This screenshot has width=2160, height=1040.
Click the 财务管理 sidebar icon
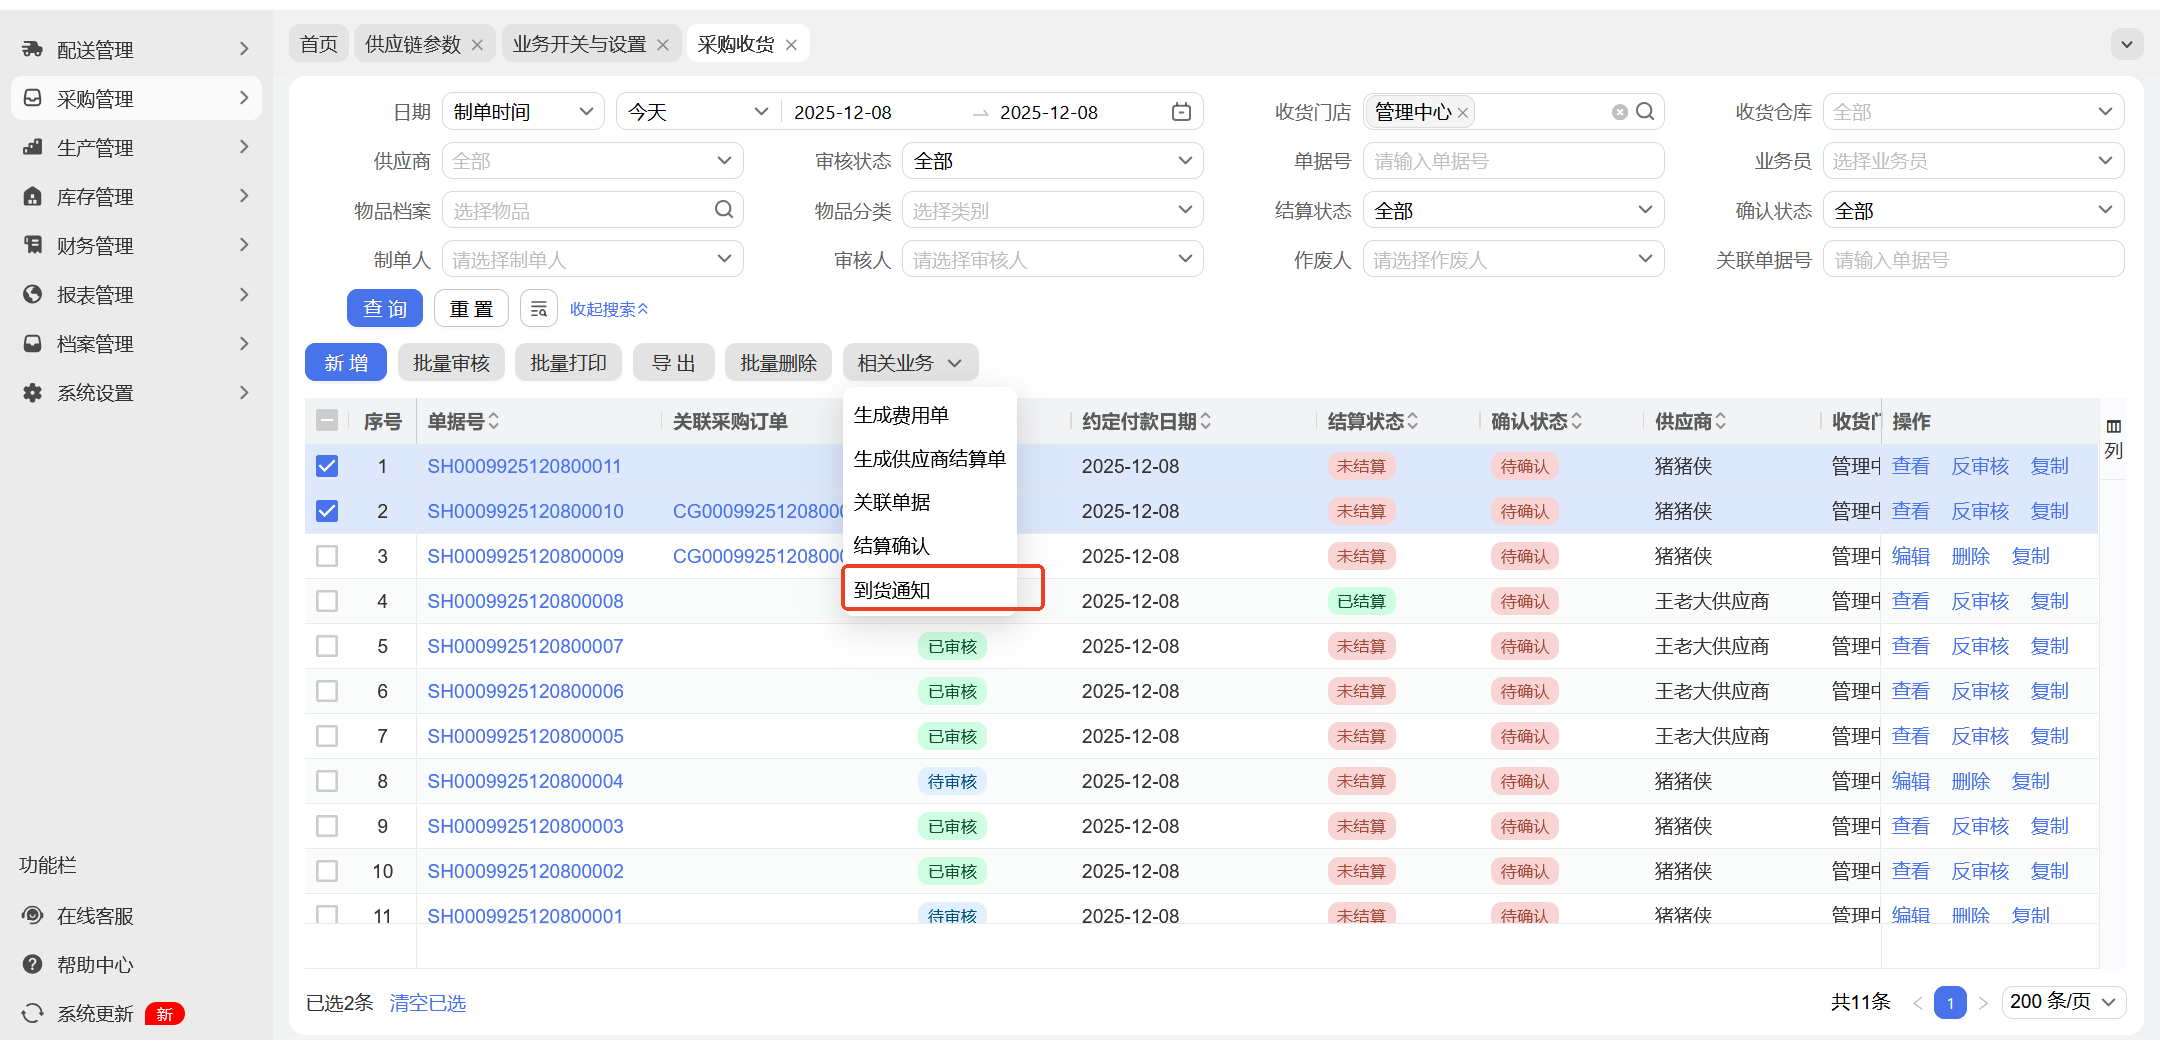(x=33, y=245)
